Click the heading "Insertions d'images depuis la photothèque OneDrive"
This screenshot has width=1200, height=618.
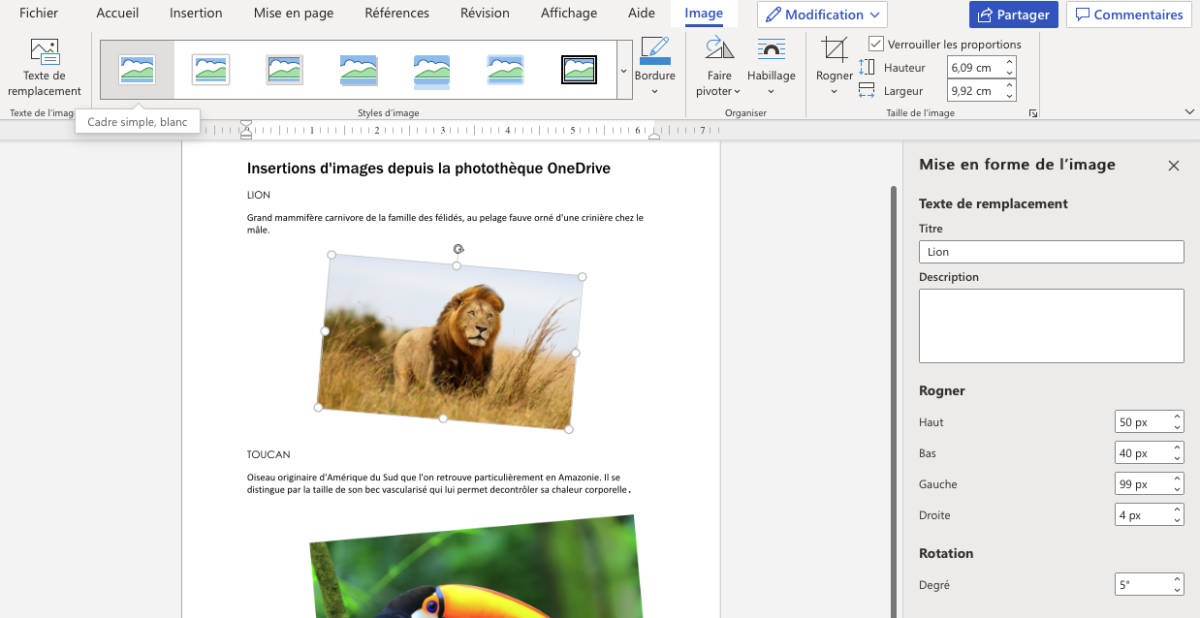click(429, 168)
